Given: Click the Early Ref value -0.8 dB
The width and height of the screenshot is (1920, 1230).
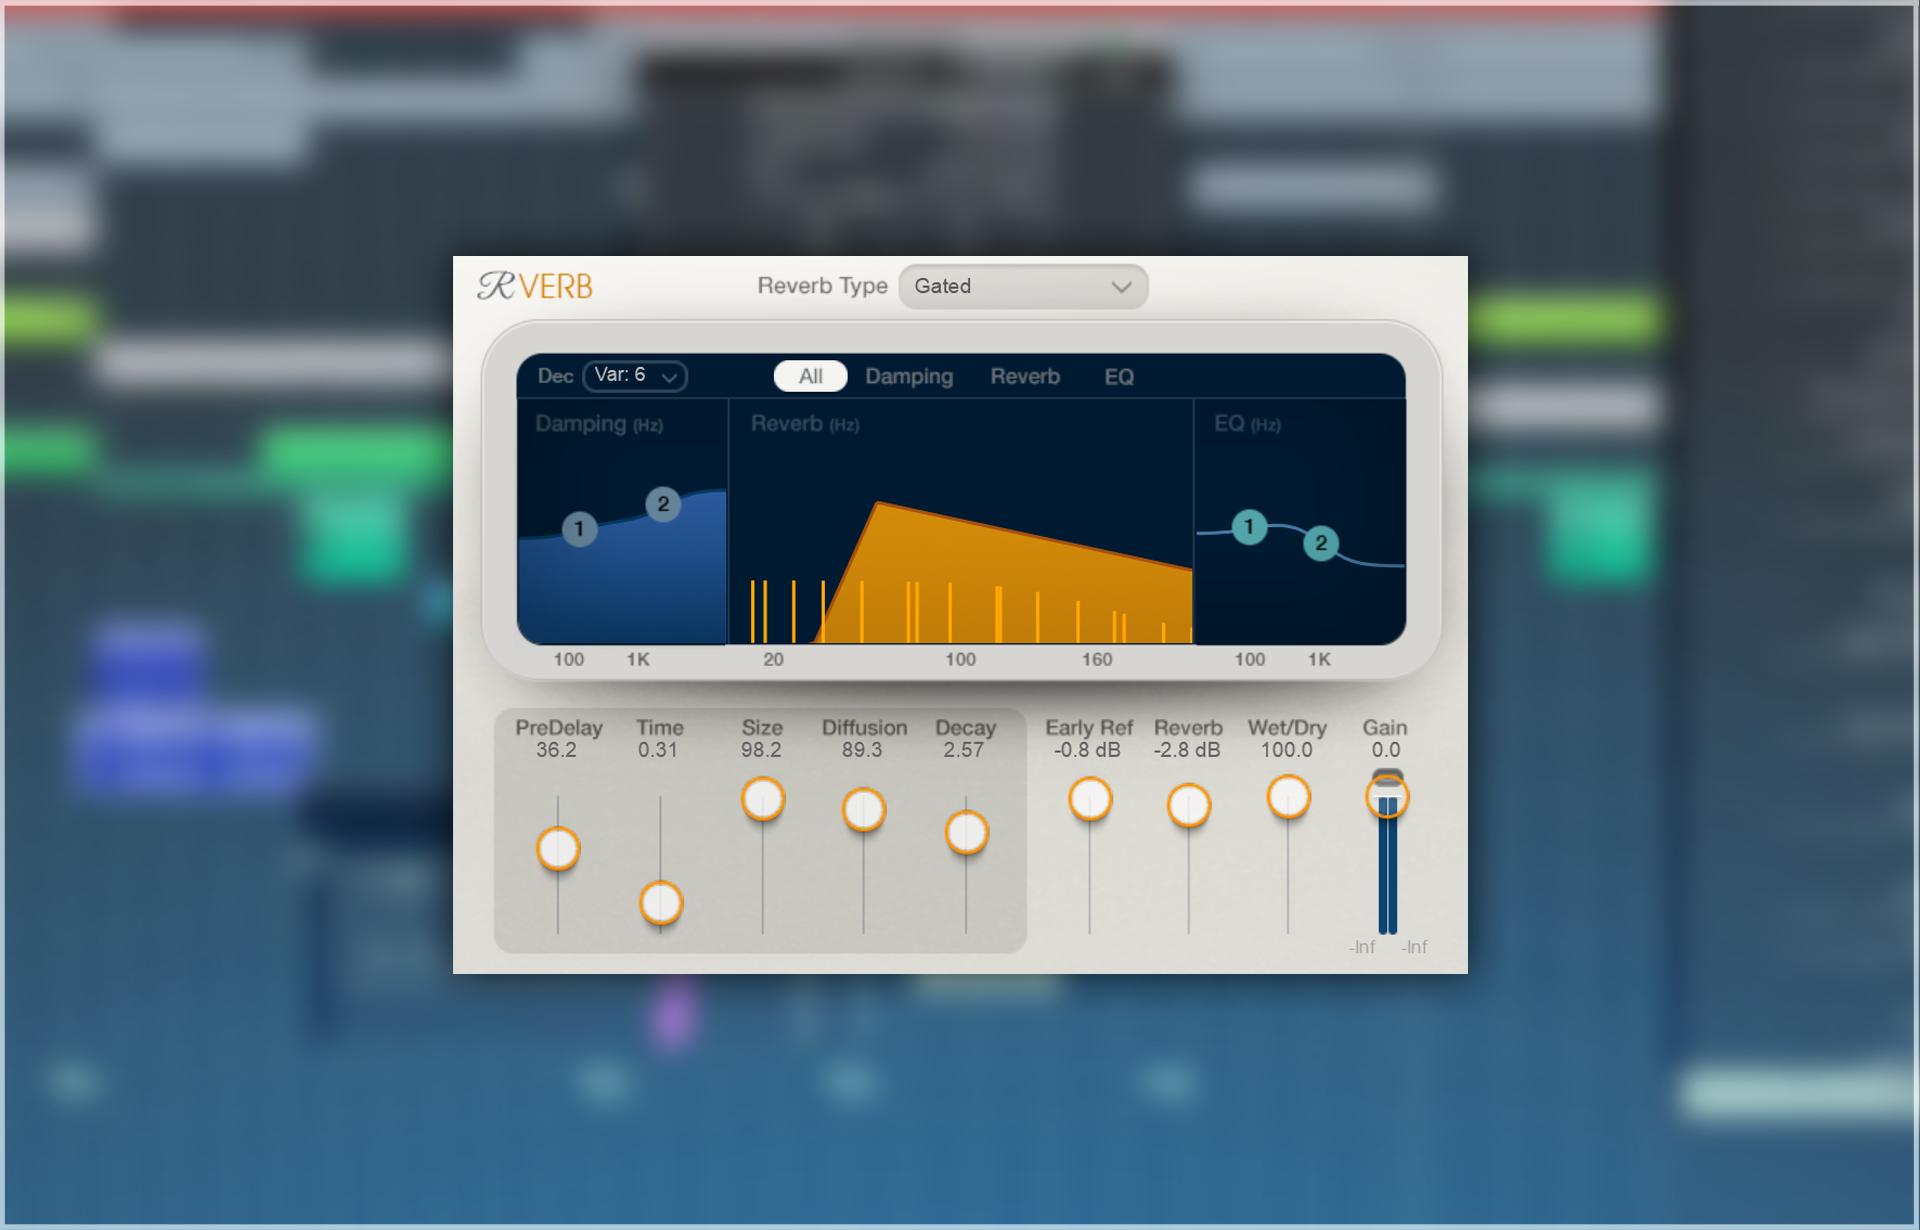Looking at the screenshot, I should click(1087, 750).
